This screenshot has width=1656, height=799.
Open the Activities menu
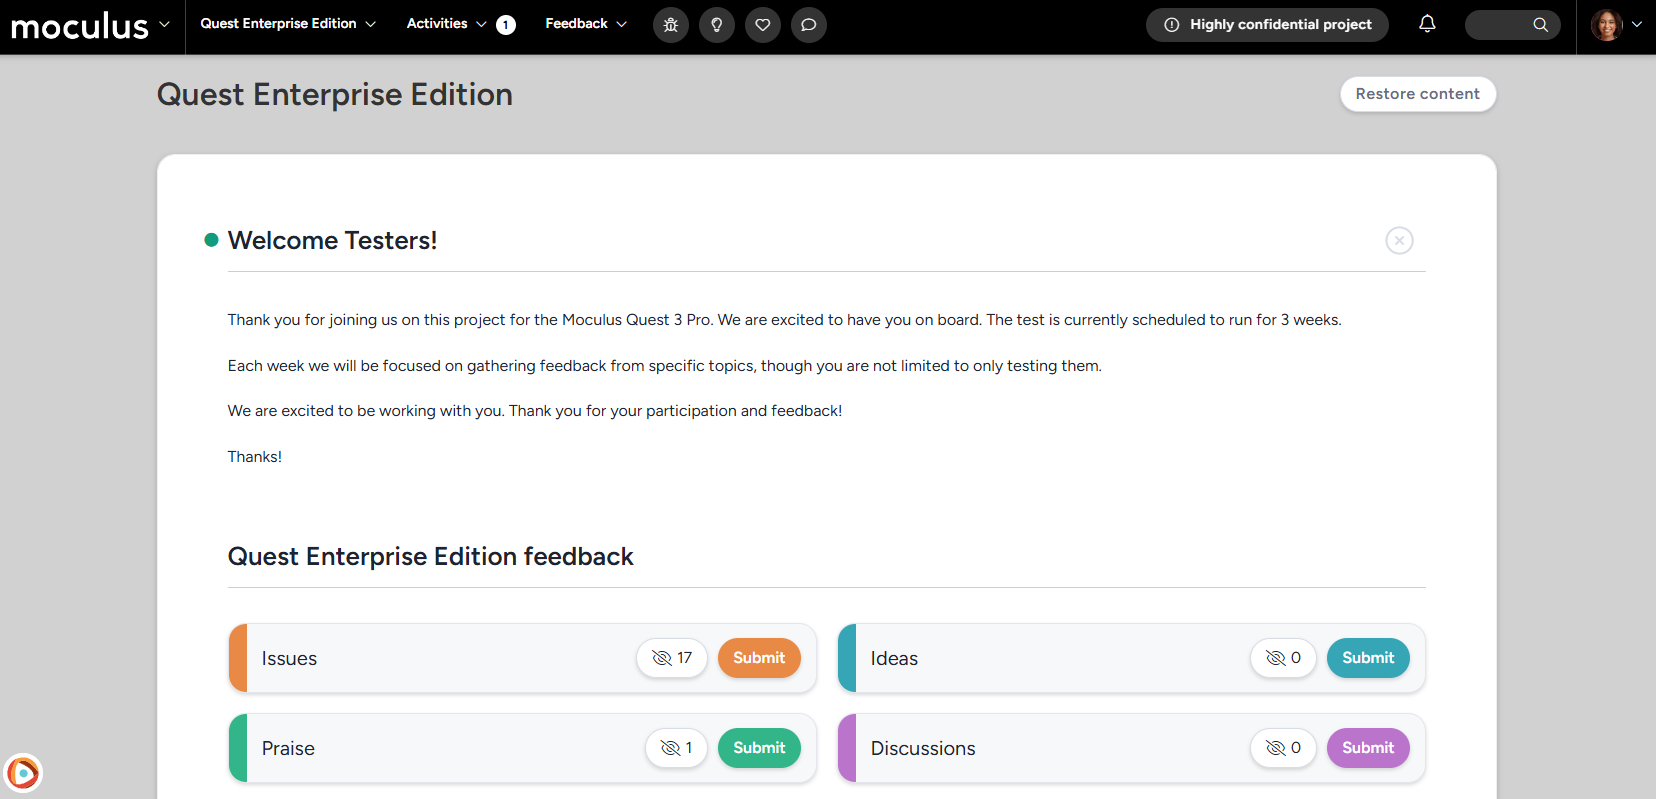447,24
